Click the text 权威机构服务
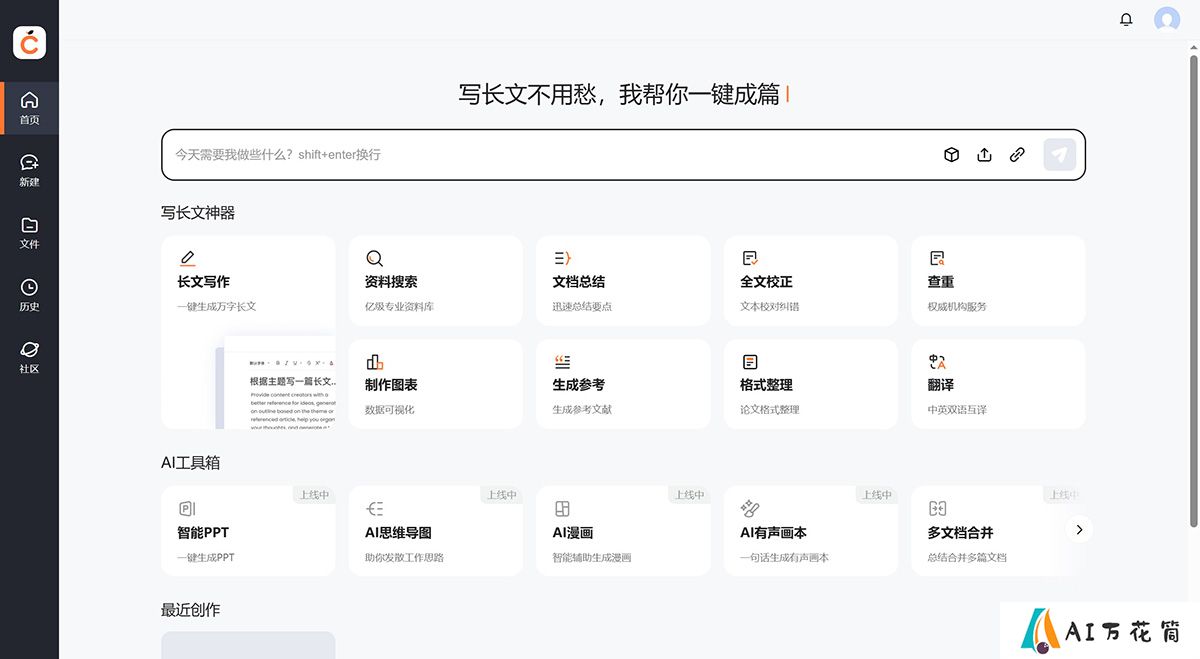The image size is (1200, 659). click(x=957, y=306)
